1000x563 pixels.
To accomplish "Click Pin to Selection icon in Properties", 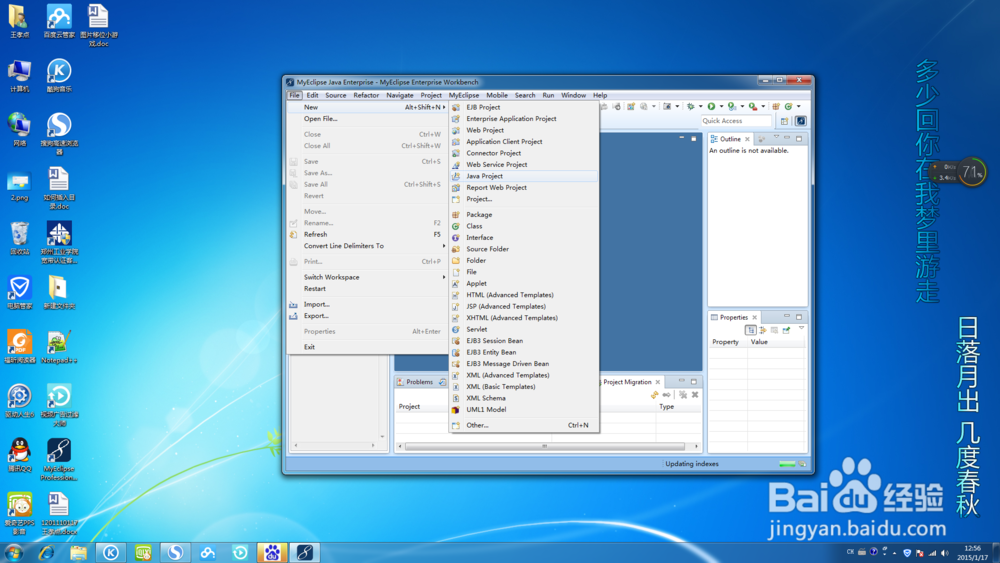I will tap(786, 330).
